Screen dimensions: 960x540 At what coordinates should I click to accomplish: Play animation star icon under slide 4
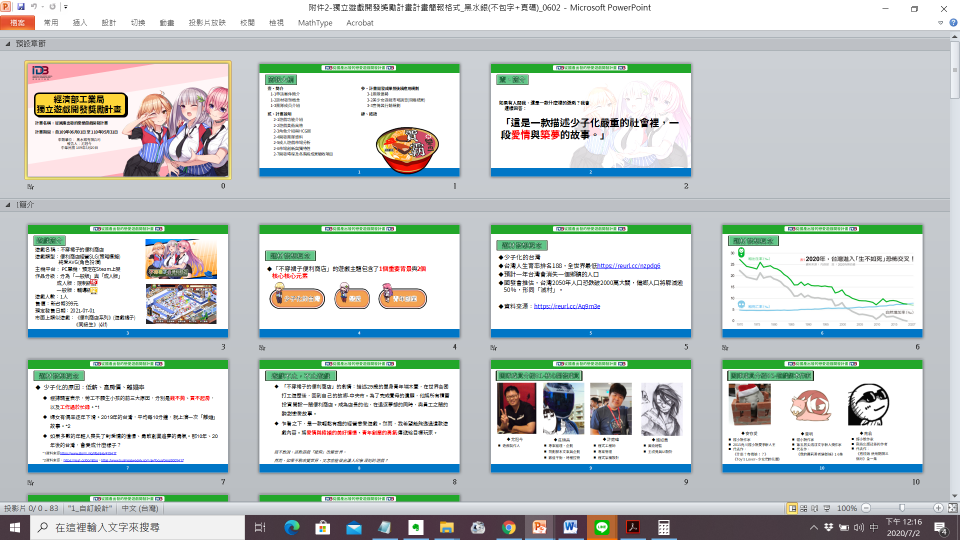[x=262, y=347]
